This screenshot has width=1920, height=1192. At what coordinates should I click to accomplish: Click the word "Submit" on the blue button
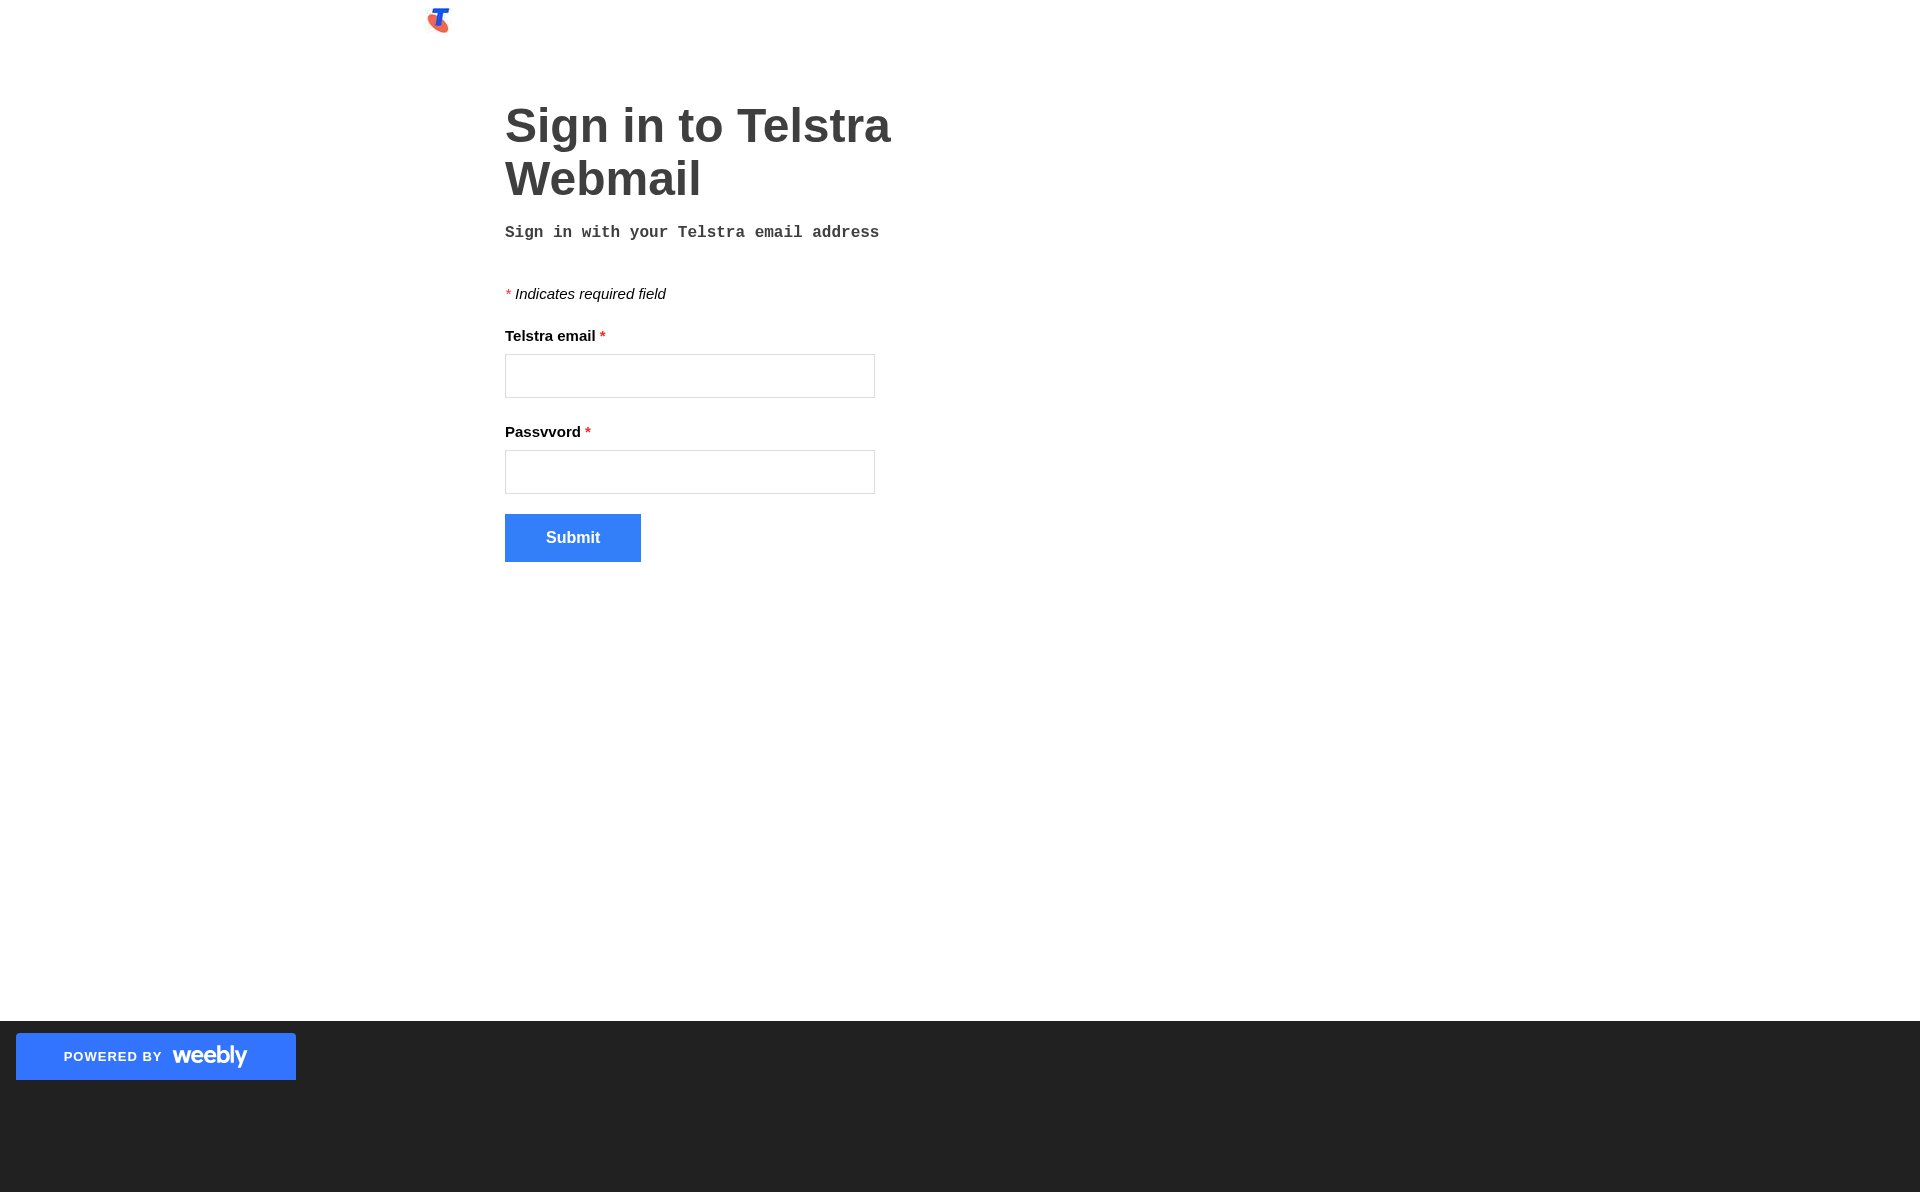tap(572, 538)
